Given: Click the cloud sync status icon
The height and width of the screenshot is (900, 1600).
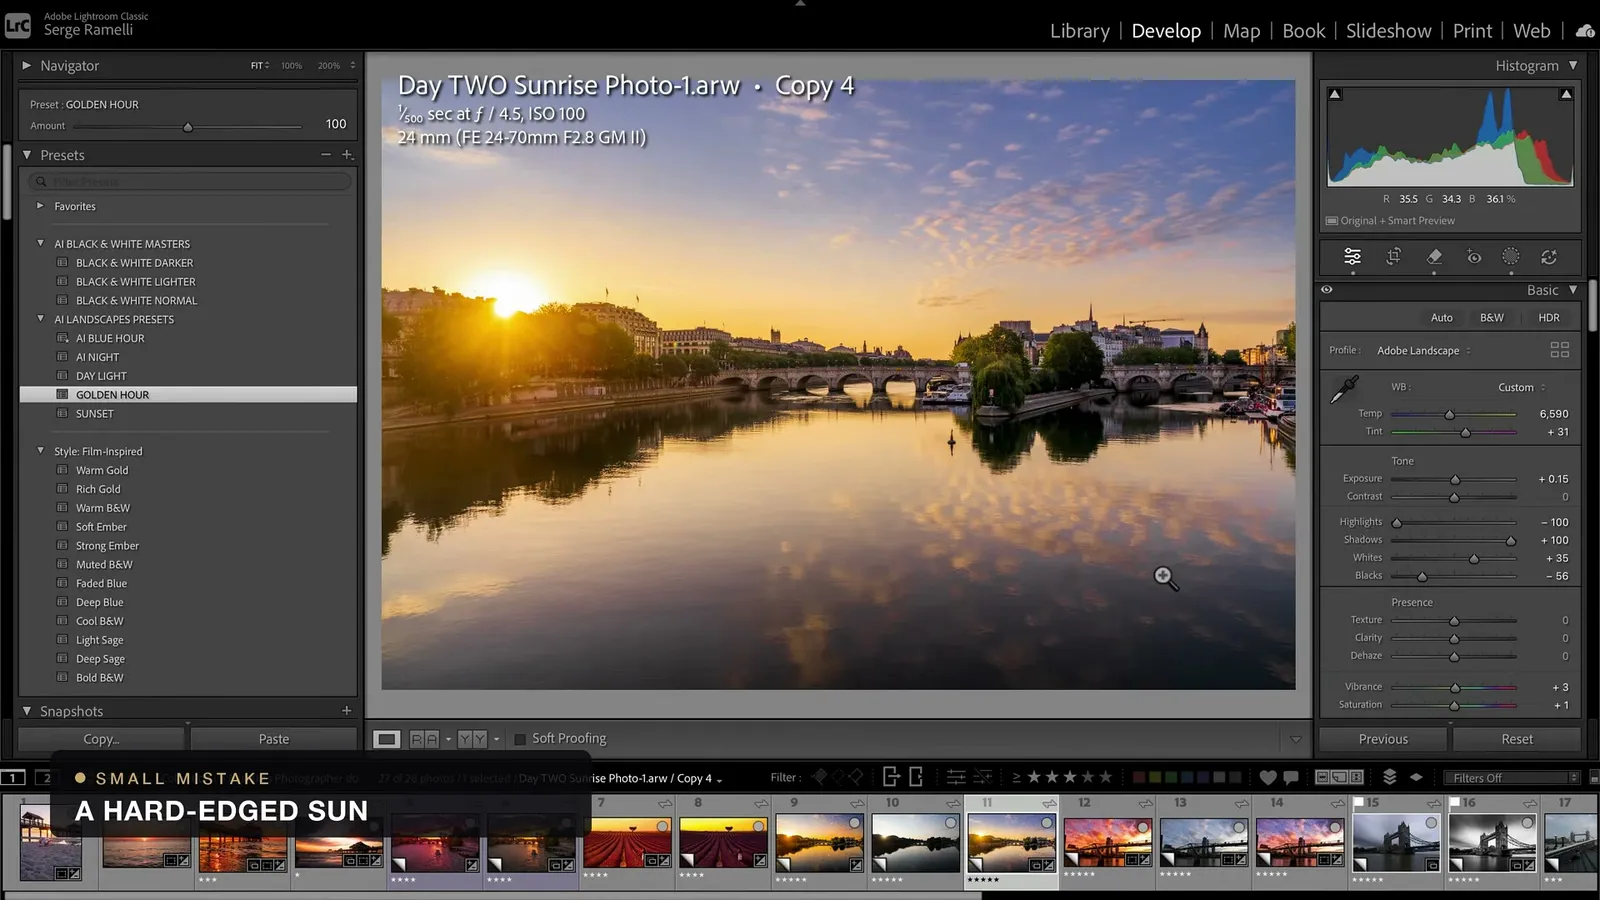Looking at the screenshot, I should [x=1585, y=31].
